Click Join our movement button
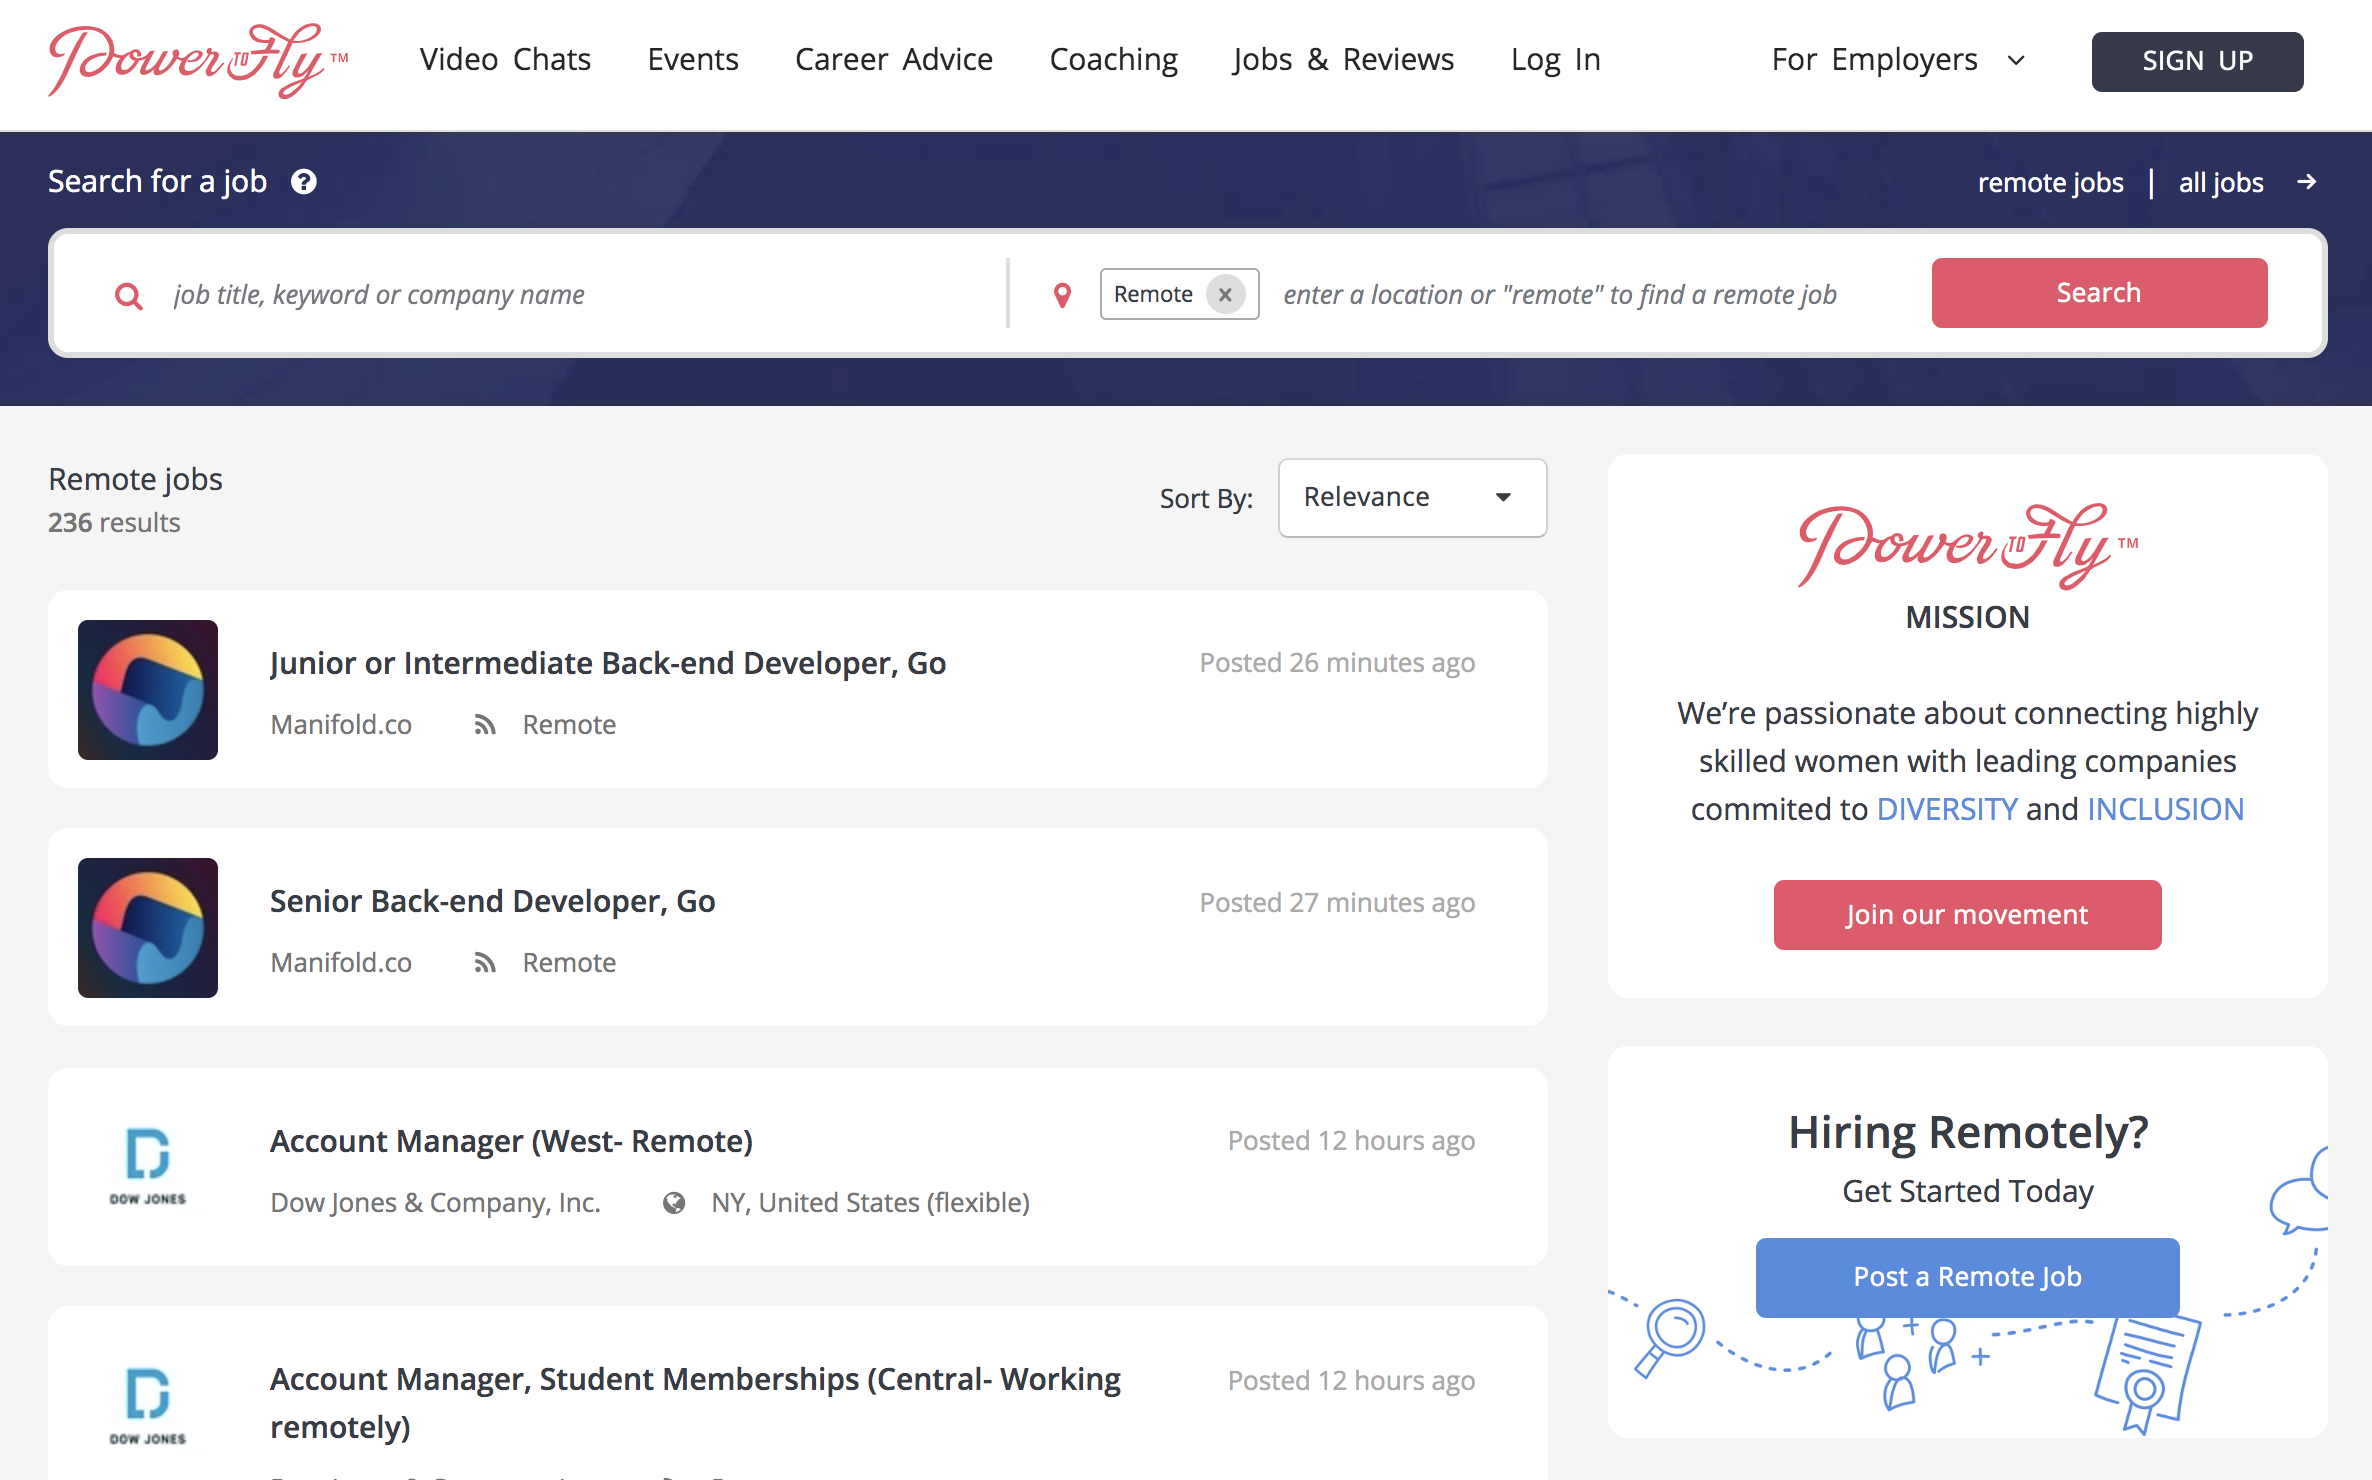2372x1480 pixels. (1966, 915)
